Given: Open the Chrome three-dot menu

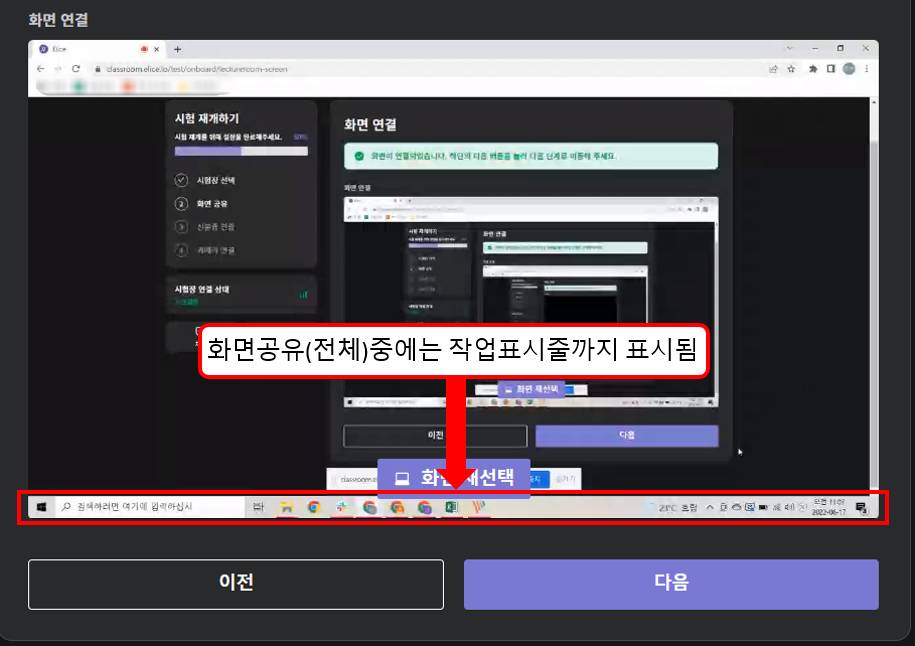Looking at the screenshot, I should pyautogui.click(x=866, y=69).
